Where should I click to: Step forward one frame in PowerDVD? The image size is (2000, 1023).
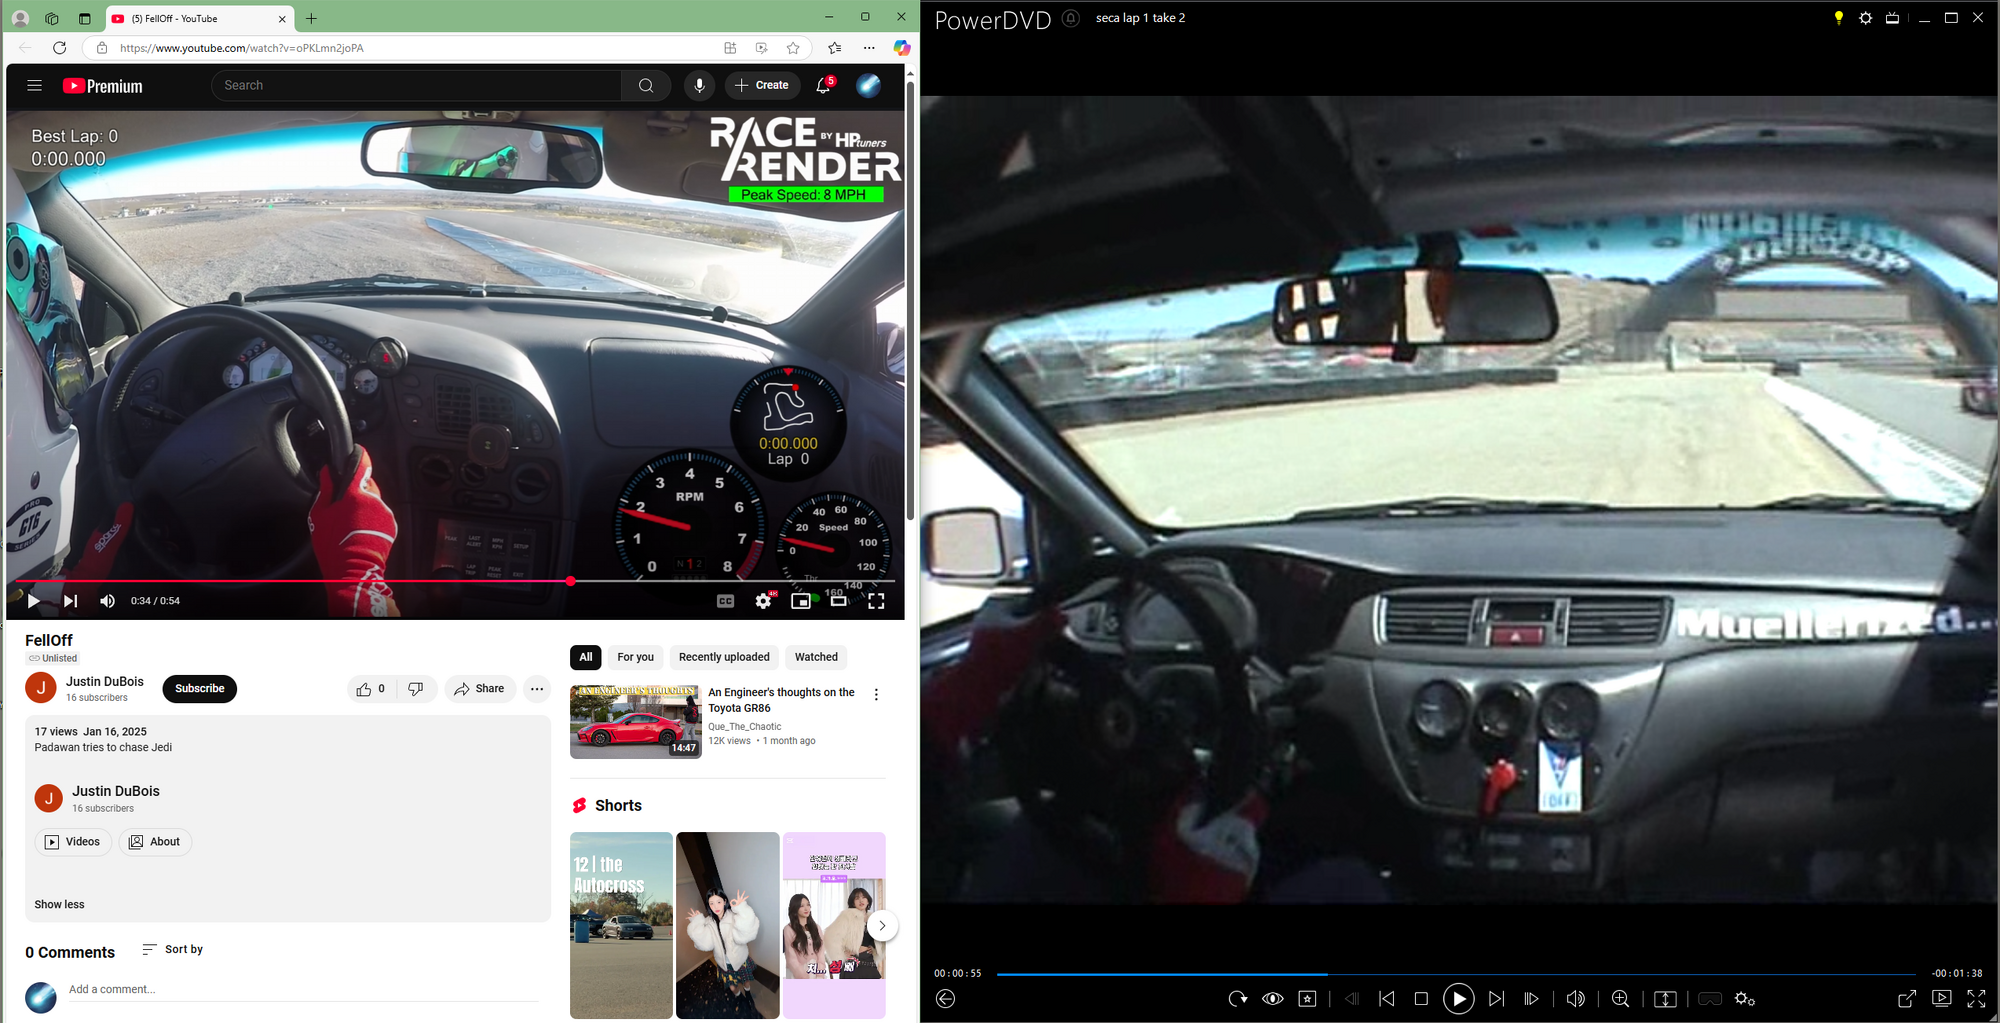point(1531,999)
